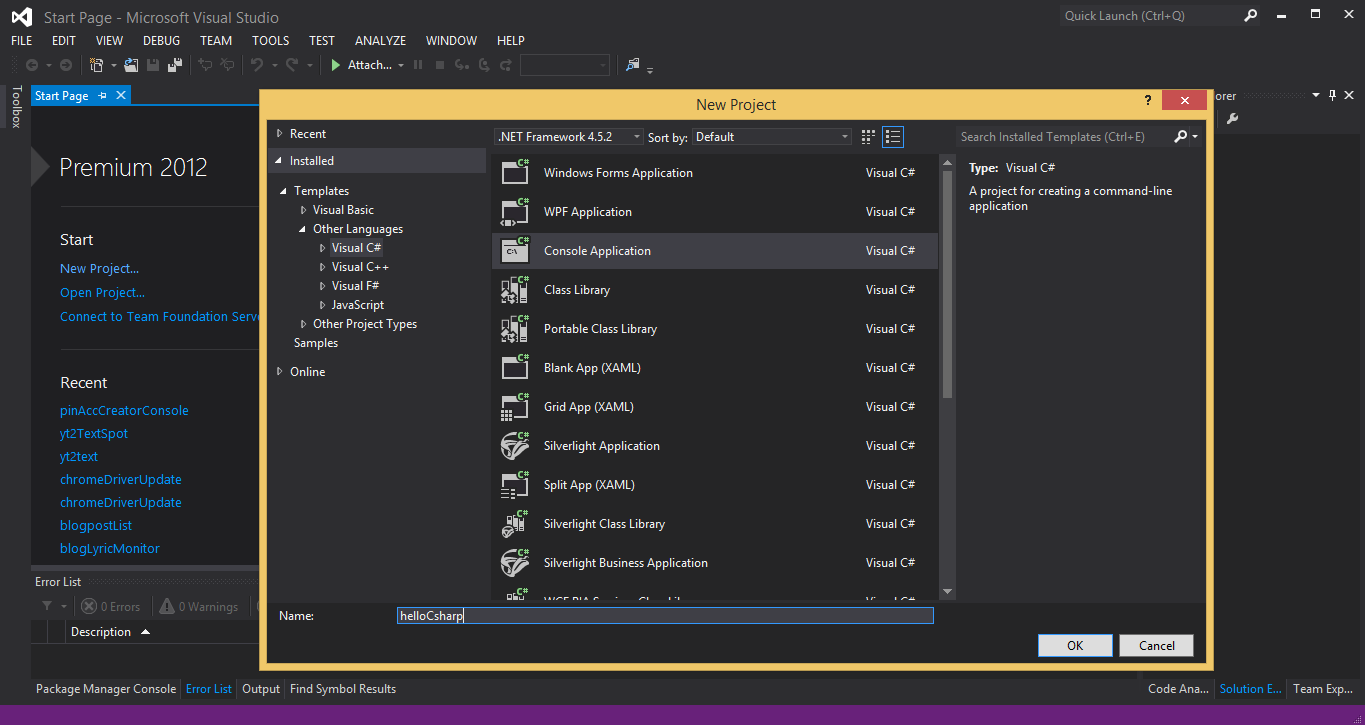Select the JavaScript tree item
The image size is (1365, 725).
pyautogui.click(x=358, y=305)
